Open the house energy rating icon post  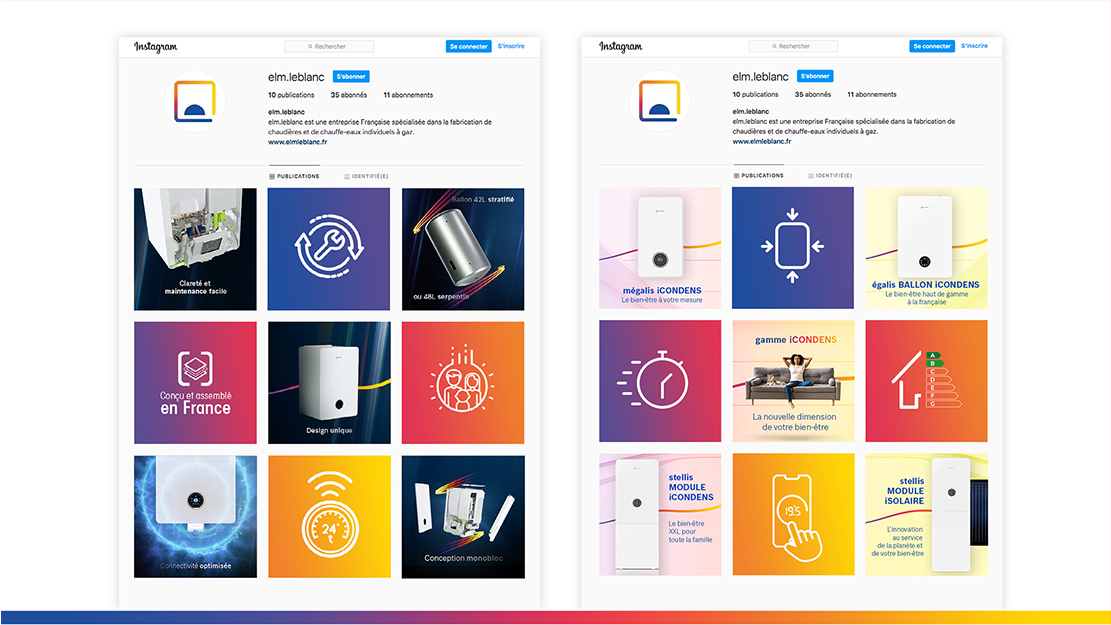926,381
